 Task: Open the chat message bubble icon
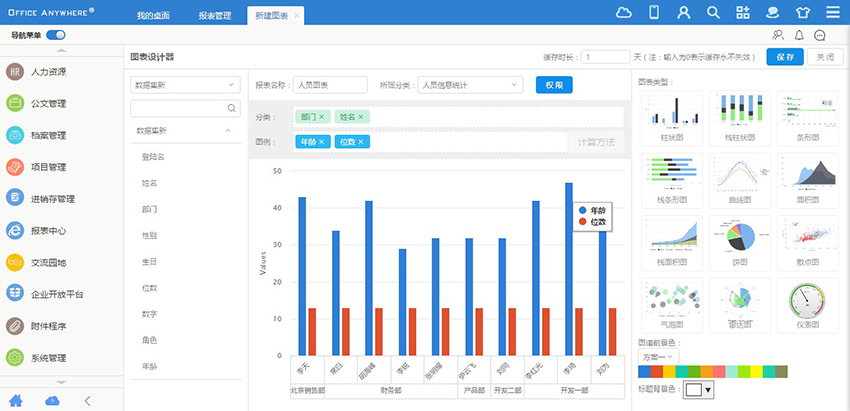click(x=820, y=35)
